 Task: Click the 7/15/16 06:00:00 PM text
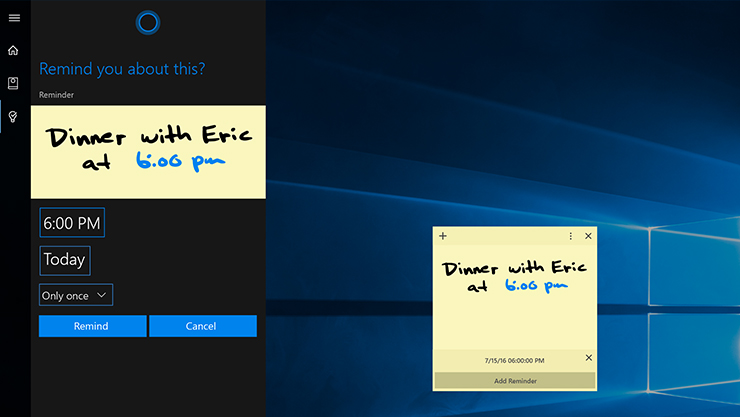[514, 360]
